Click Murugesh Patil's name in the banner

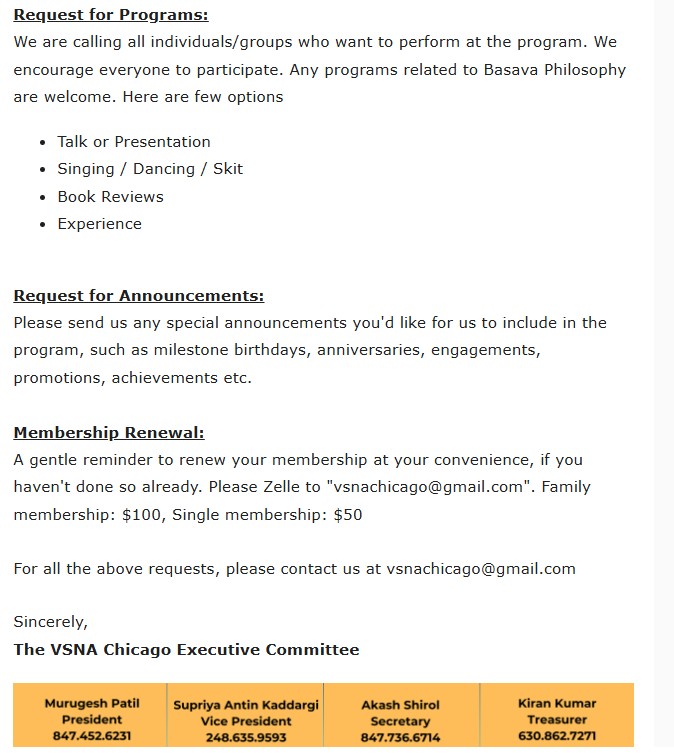coord(92,704)
